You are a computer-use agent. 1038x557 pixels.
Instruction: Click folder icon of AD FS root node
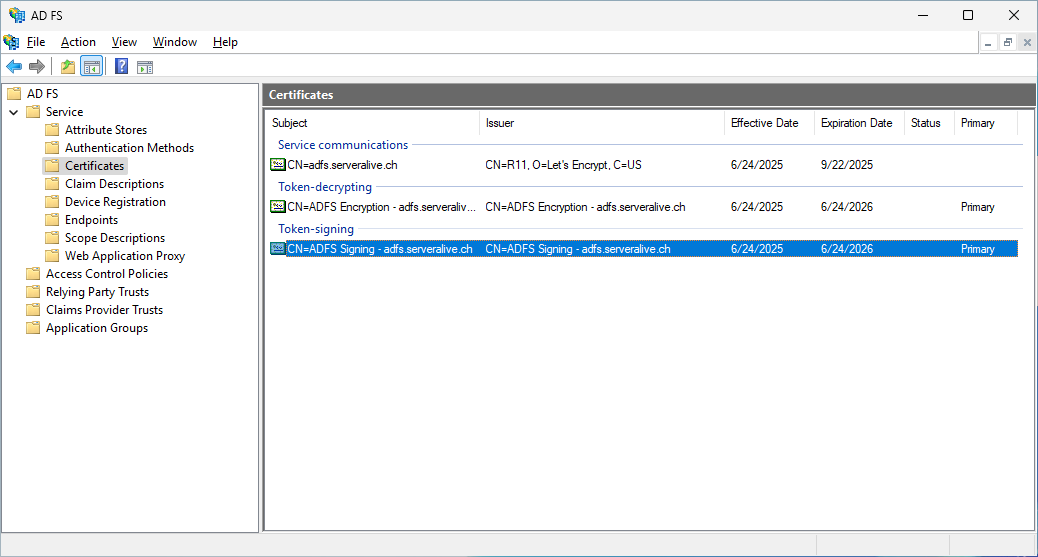14,93
